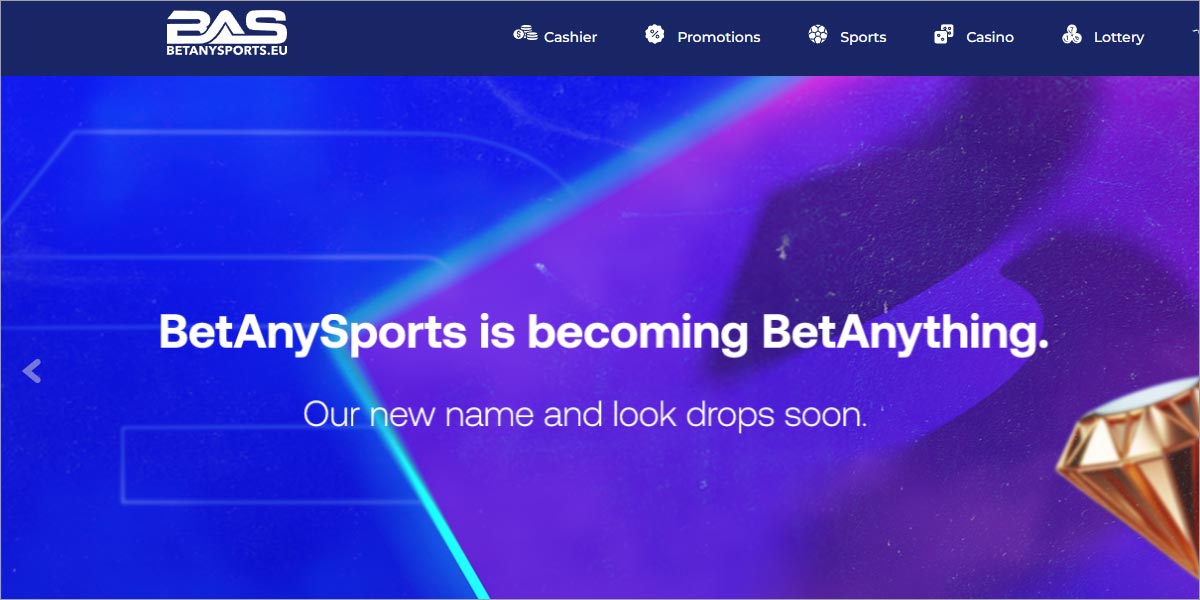Go to the Sports section label

863,37
